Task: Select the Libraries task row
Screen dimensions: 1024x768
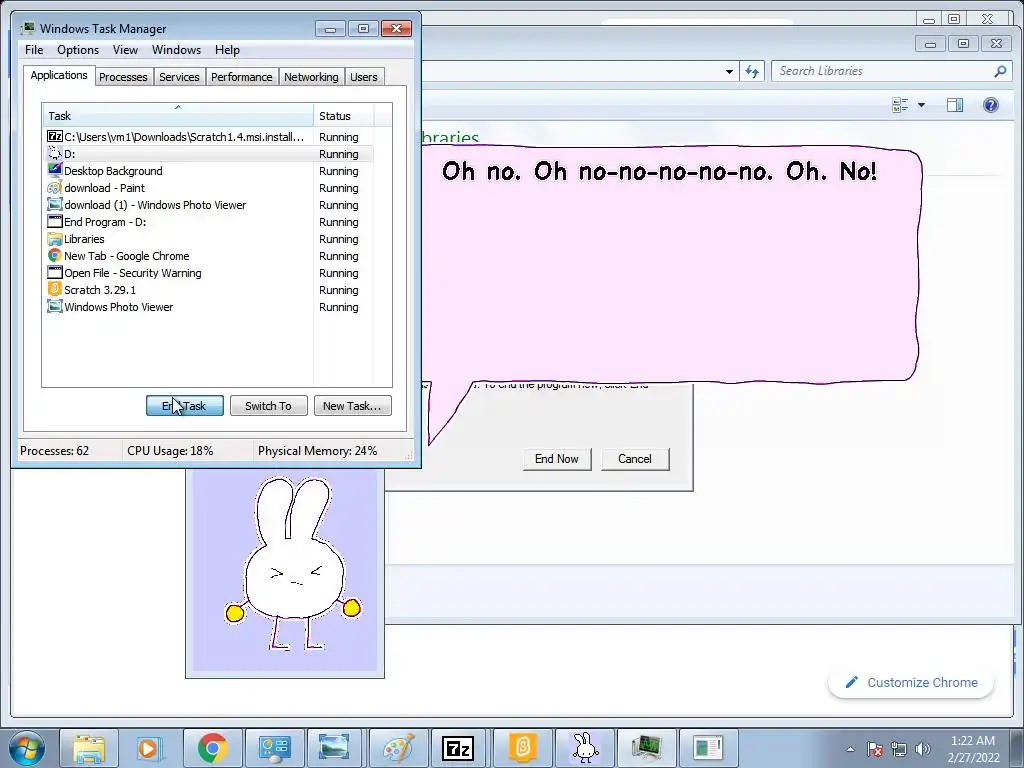Action: [209, 238]
